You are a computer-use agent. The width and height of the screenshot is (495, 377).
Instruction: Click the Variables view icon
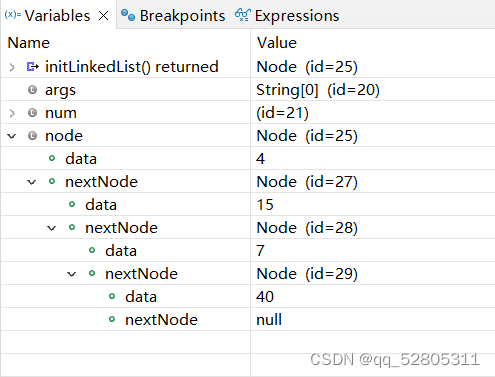[x=13, y=15]
